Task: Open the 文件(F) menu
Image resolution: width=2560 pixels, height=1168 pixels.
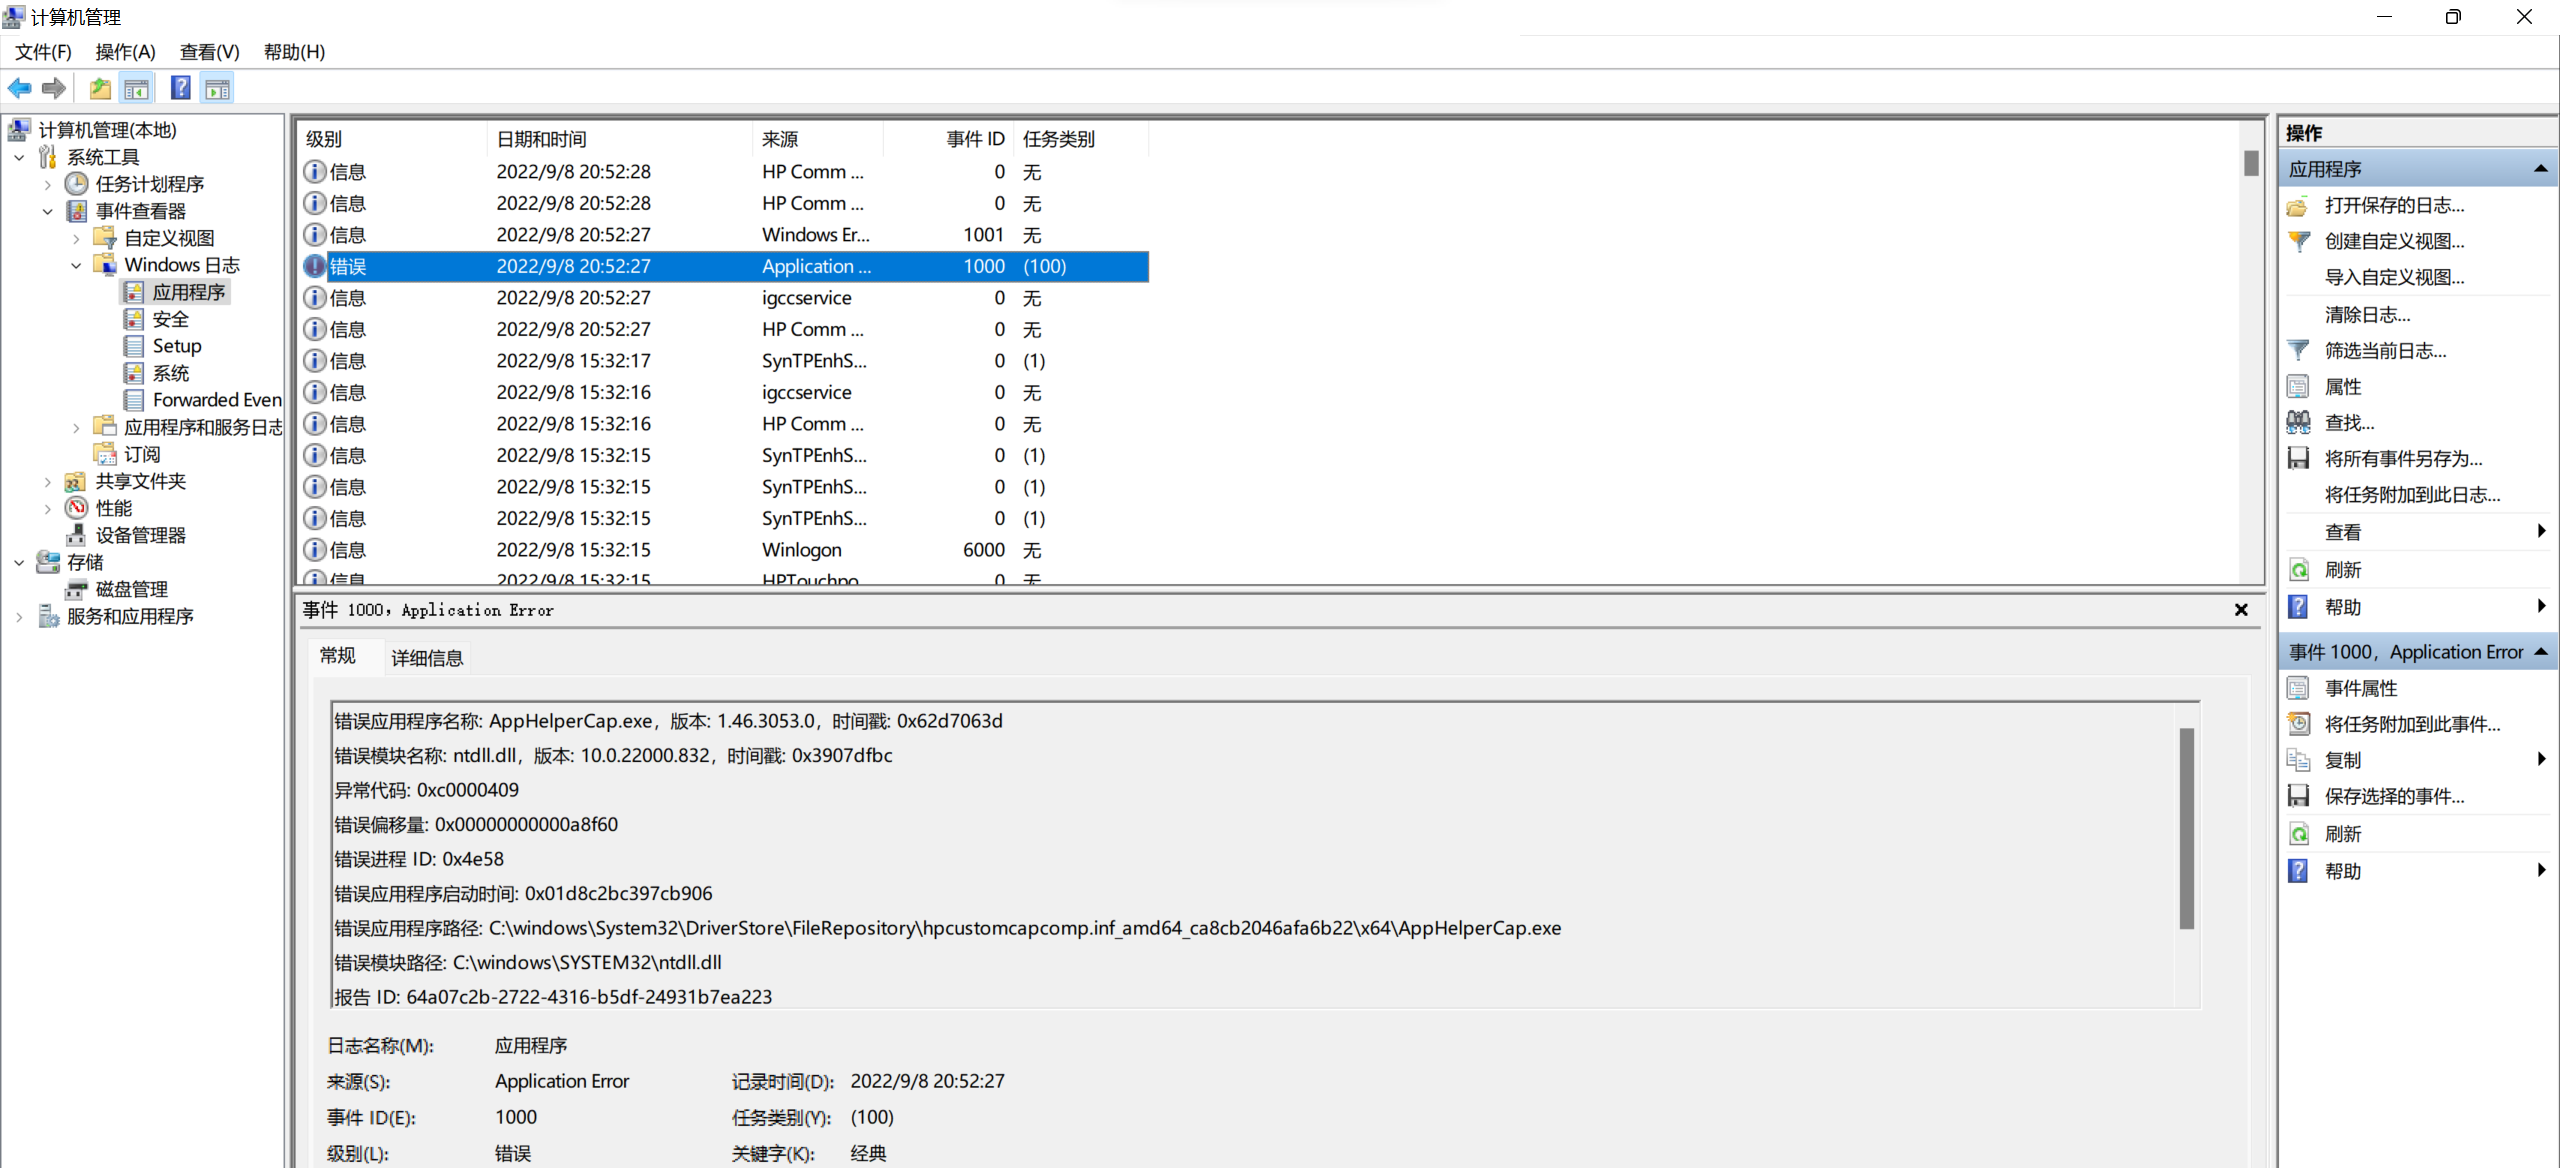Action: pyautogui.click(x=43, y=52)
